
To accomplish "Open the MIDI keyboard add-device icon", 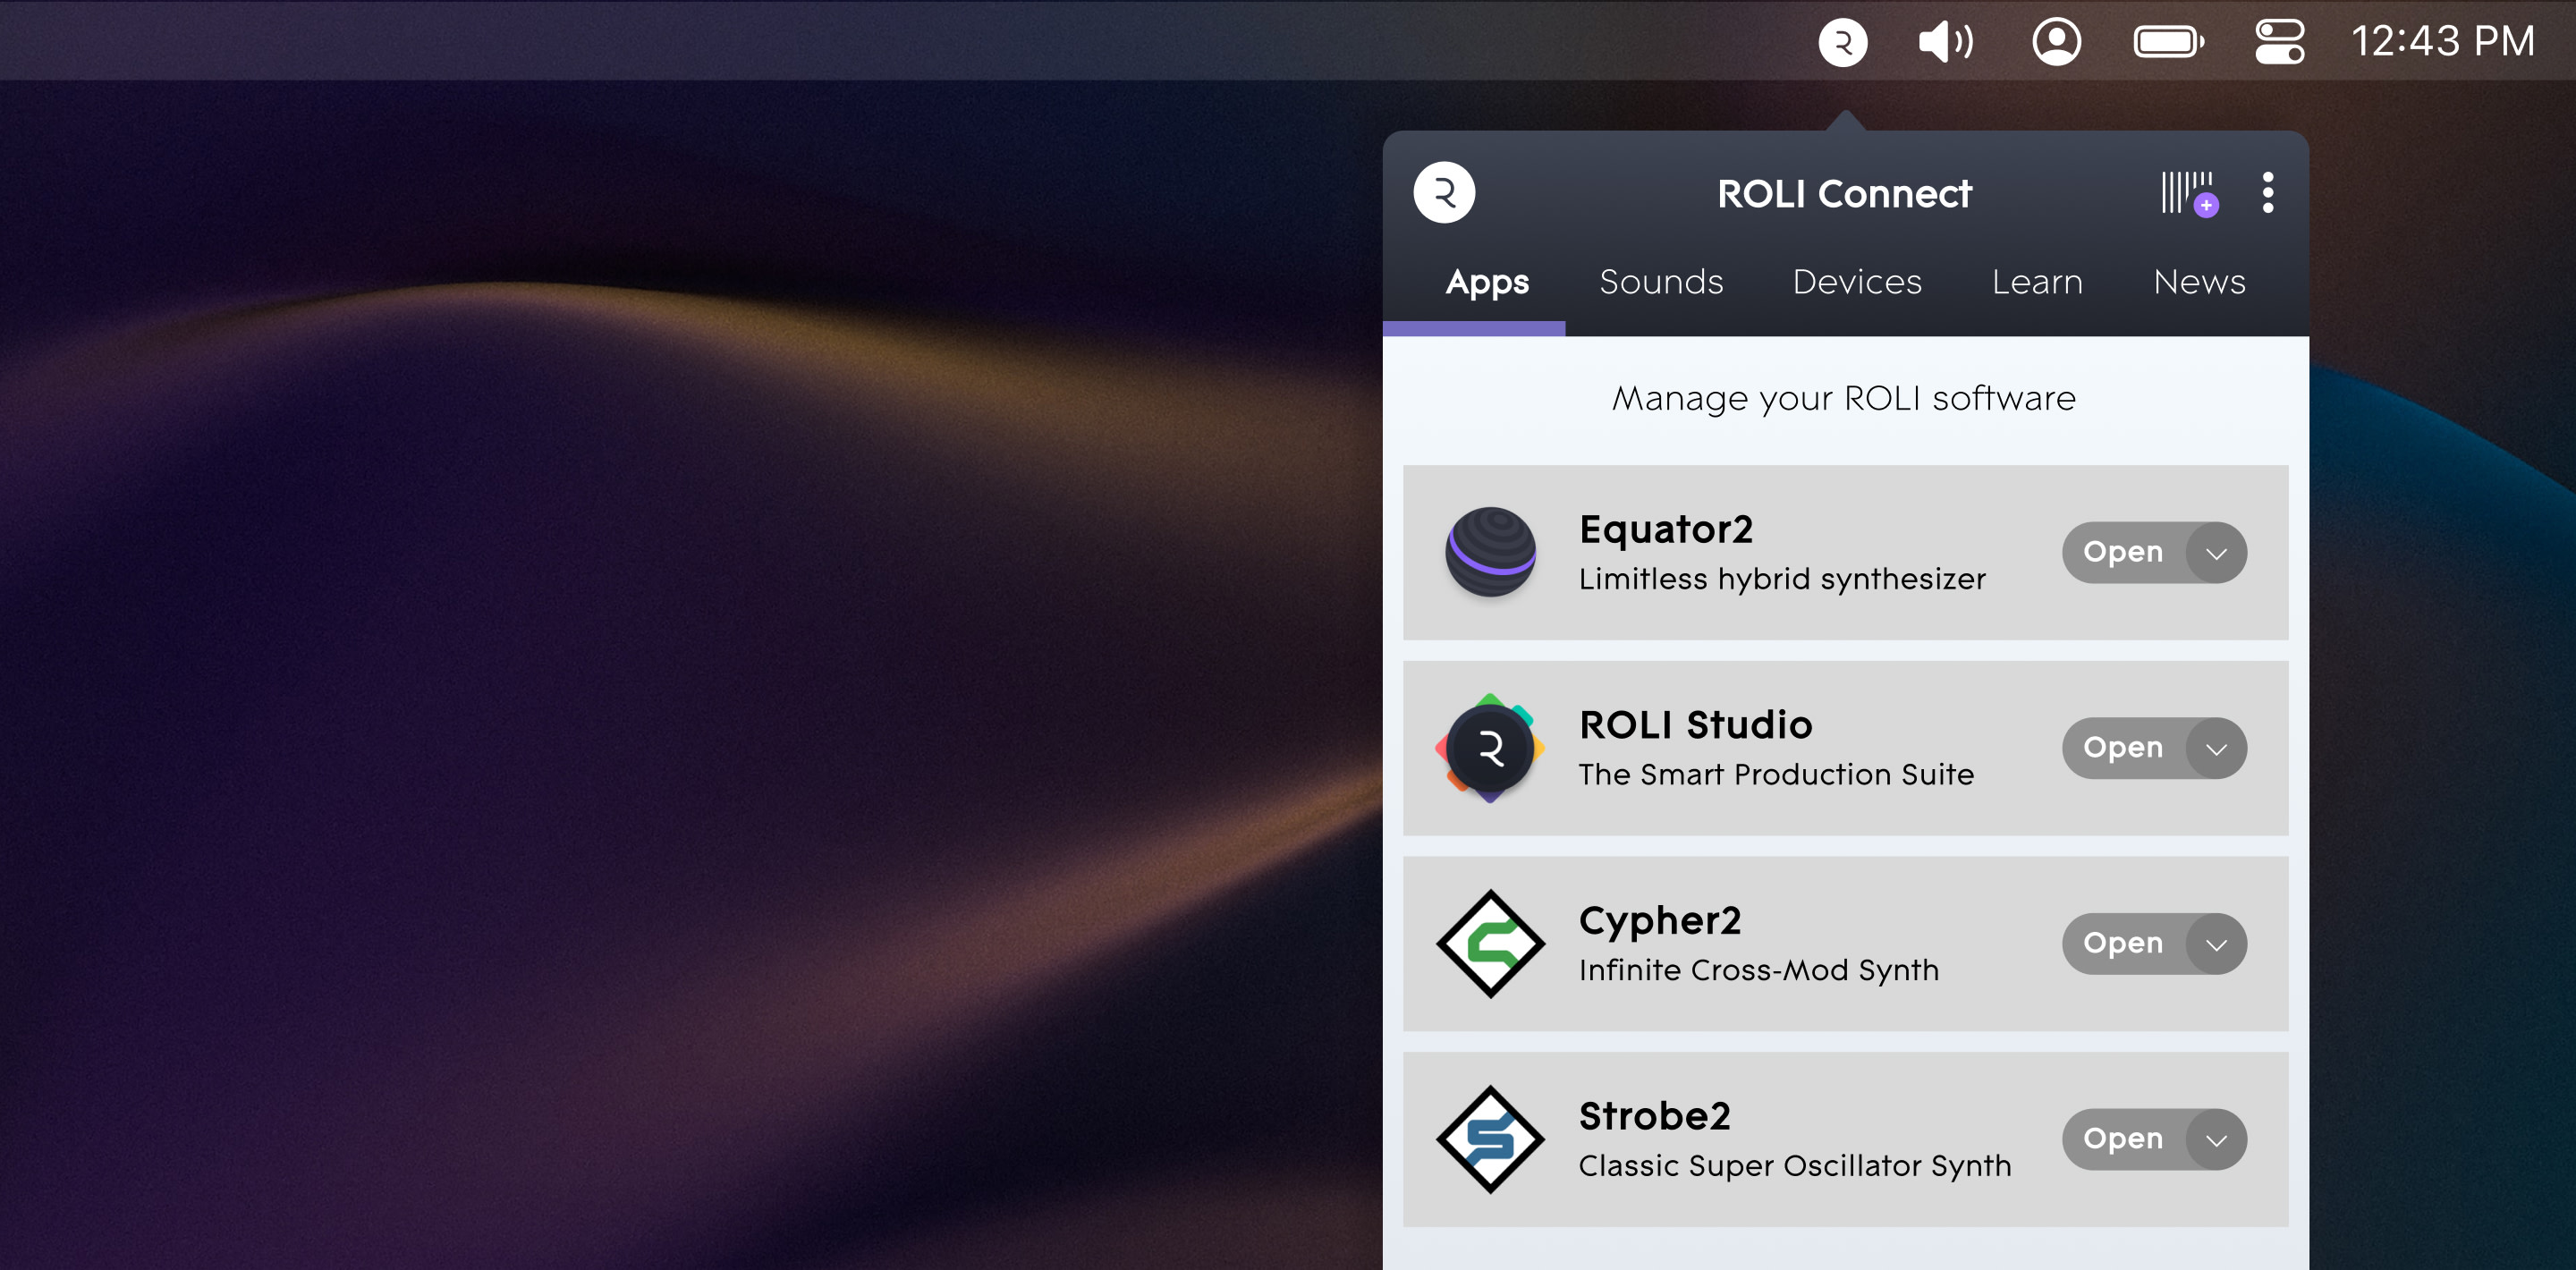I will tap(2186, 194).
